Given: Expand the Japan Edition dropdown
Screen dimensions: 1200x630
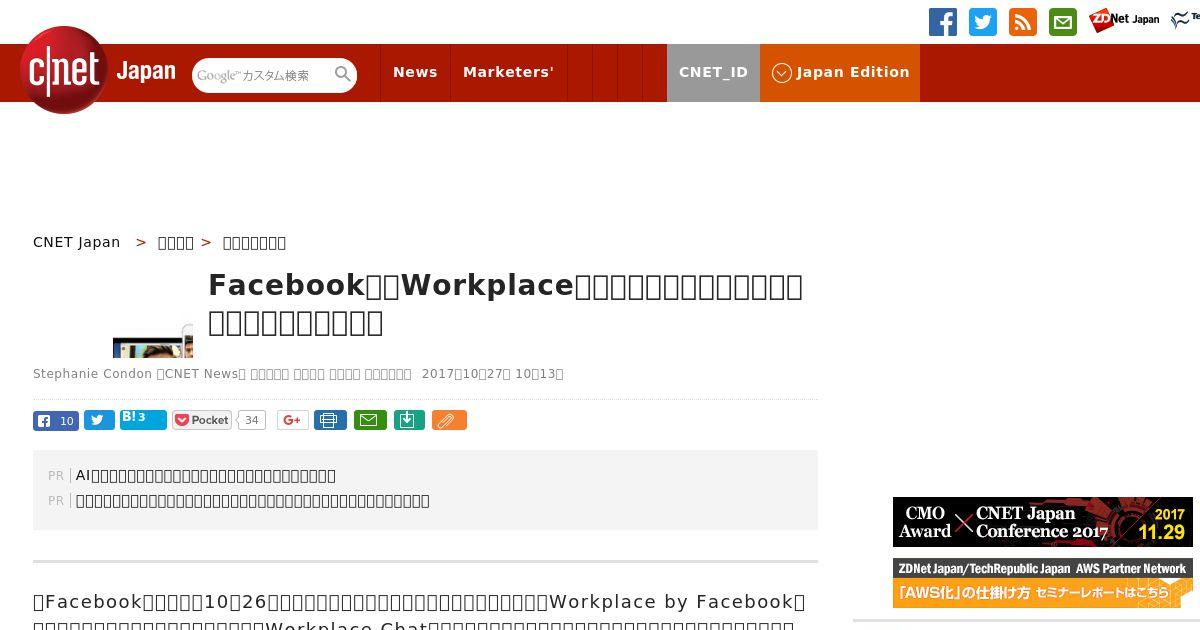Looking at the screenshot, I should tap(840, 72).
